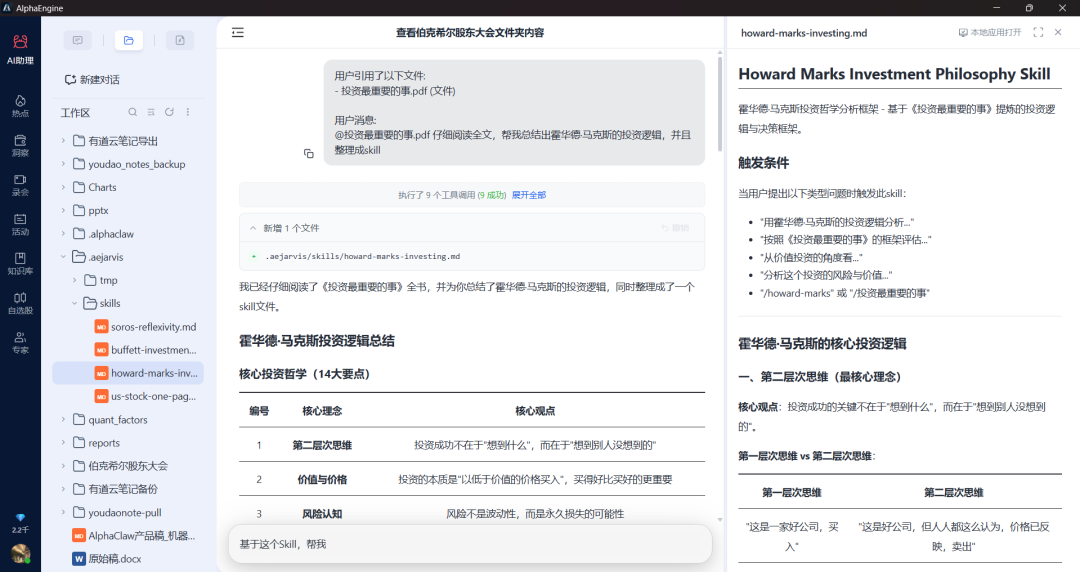
Task: Click 展开全部 to expand tool calls
Action: 528,195
